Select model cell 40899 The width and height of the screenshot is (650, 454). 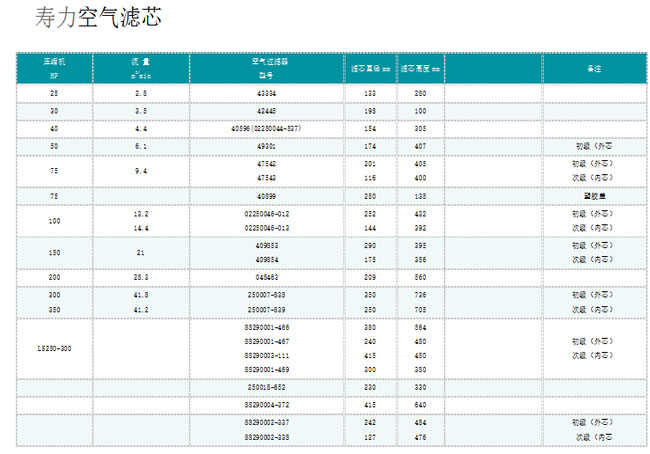coord(267,196)
